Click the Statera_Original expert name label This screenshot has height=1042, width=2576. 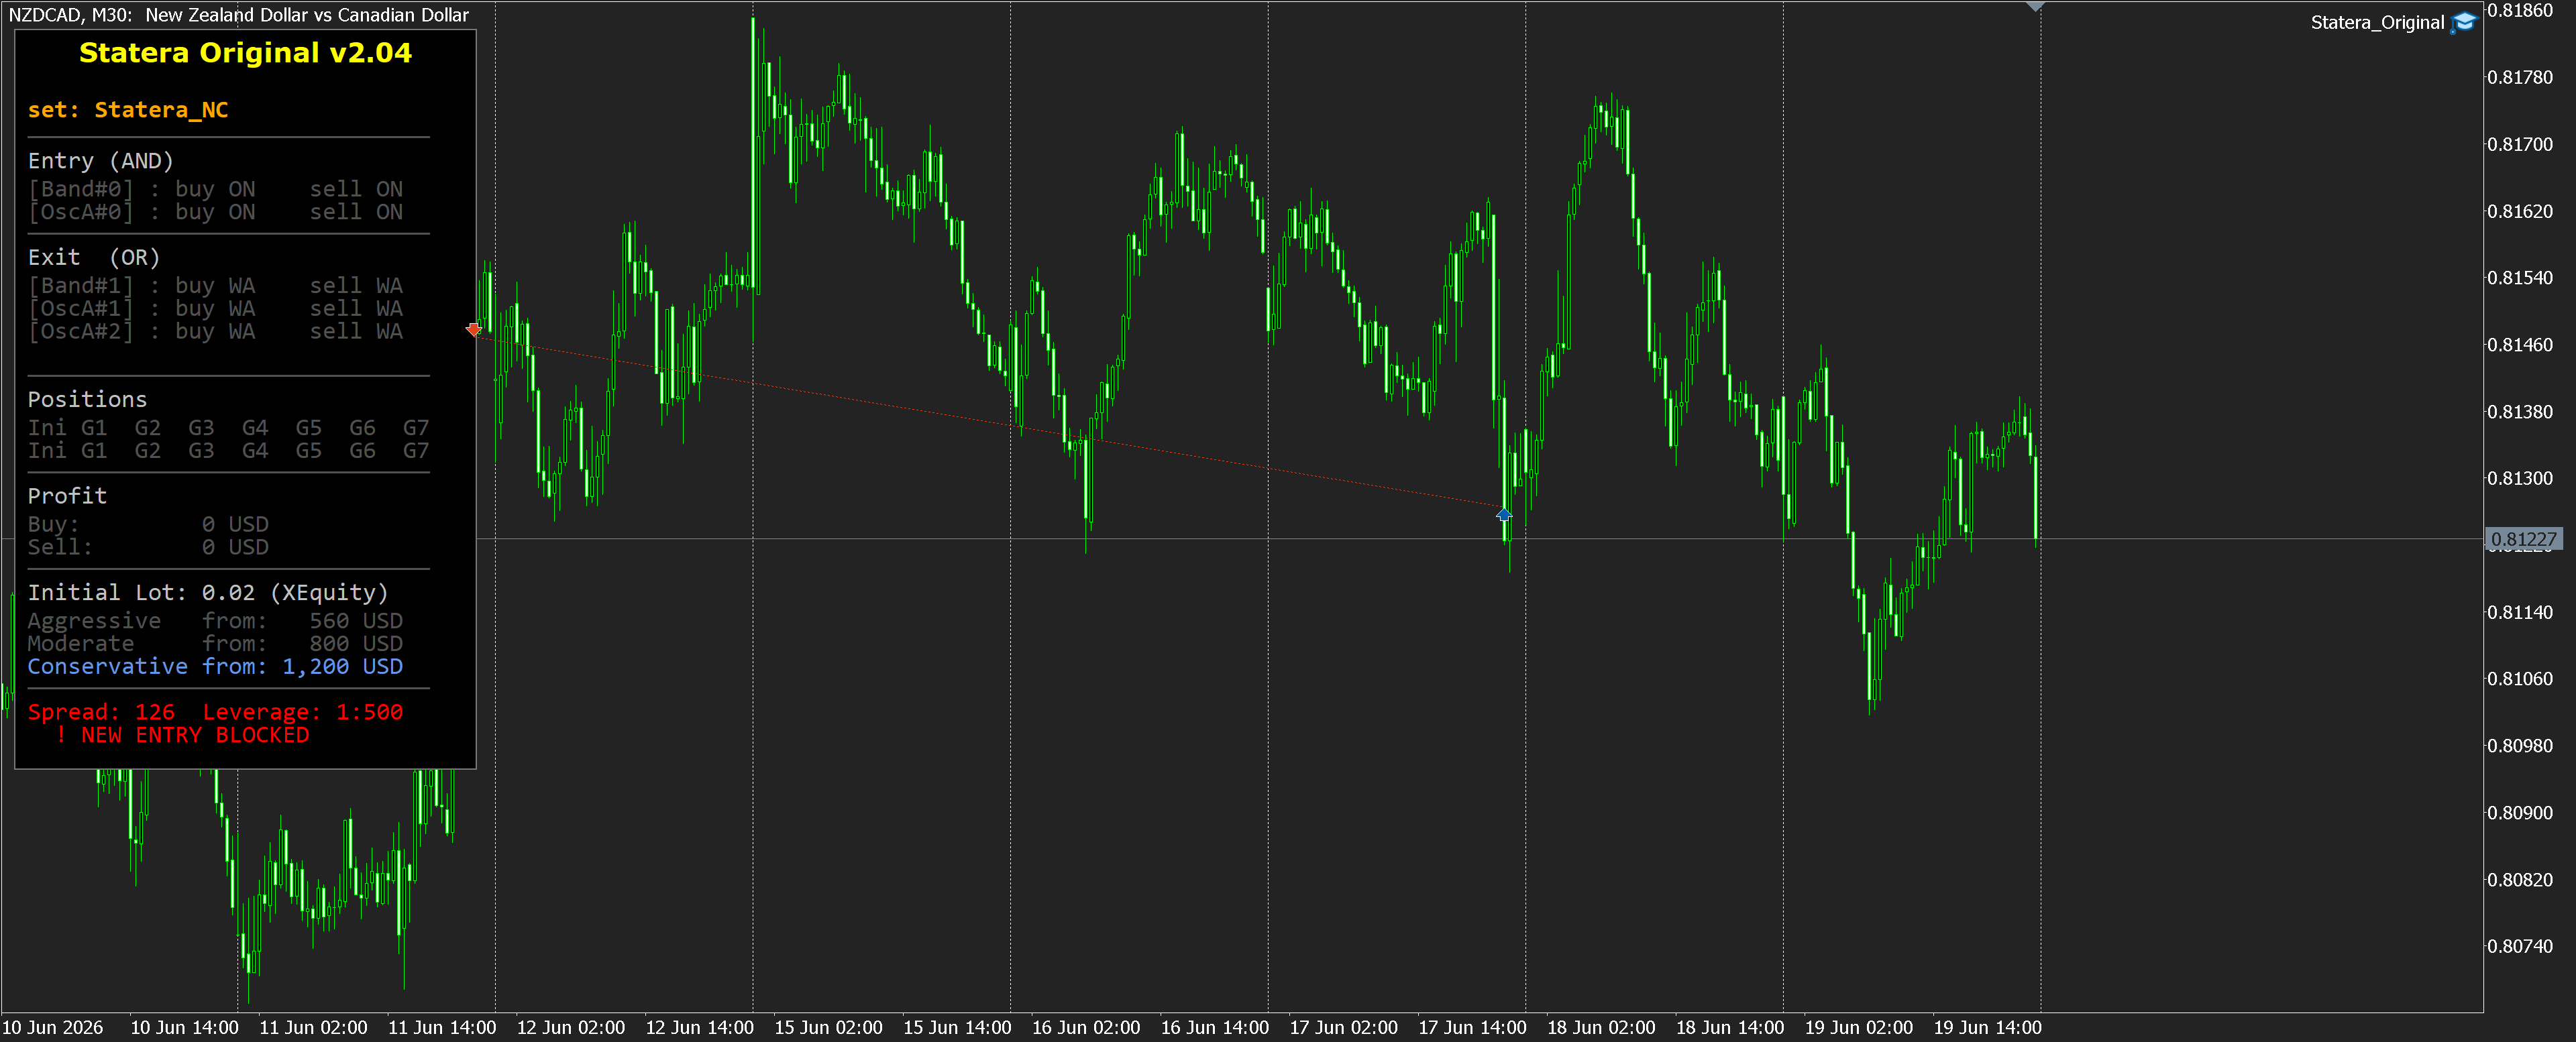click(x=2377, y=23)
